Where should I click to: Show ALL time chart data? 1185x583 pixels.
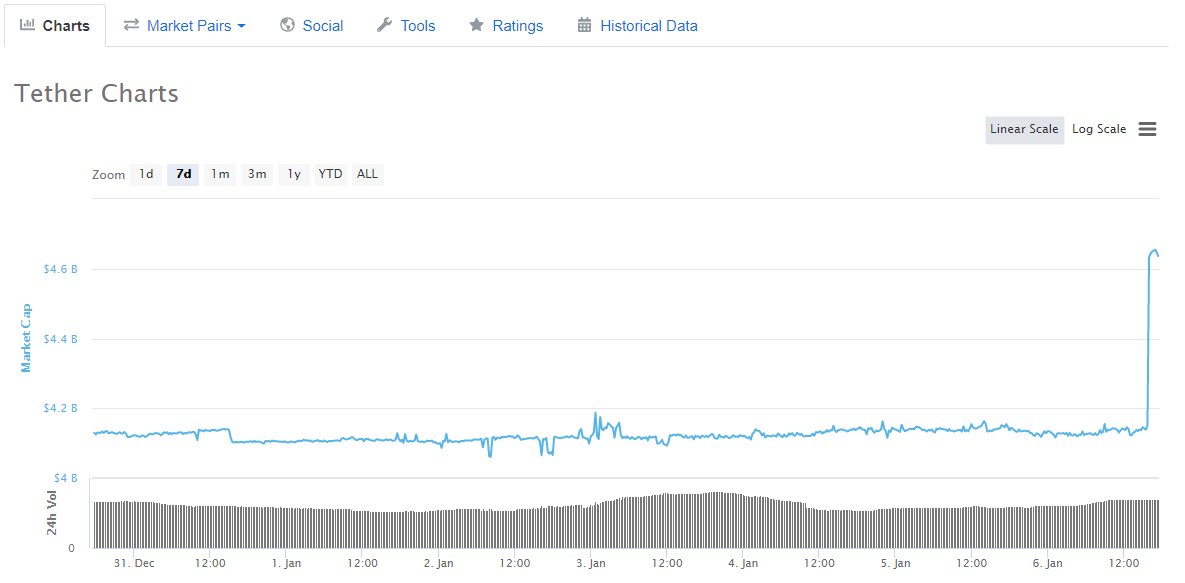pyautogui.click(x=367, y=174)
